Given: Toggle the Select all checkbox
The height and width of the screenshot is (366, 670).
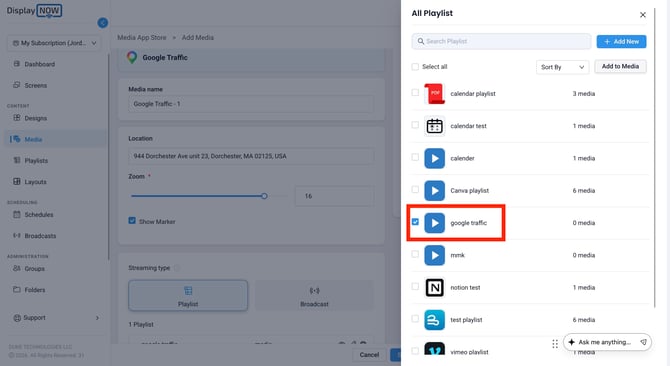Looking at the screenshot, I should pyautogui.click(x=415, y=67).
